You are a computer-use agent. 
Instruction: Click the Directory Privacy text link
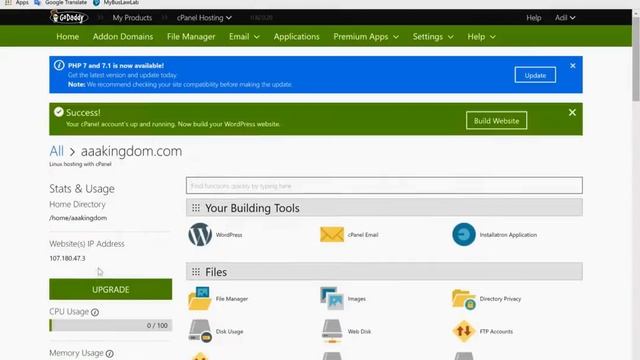500,299
